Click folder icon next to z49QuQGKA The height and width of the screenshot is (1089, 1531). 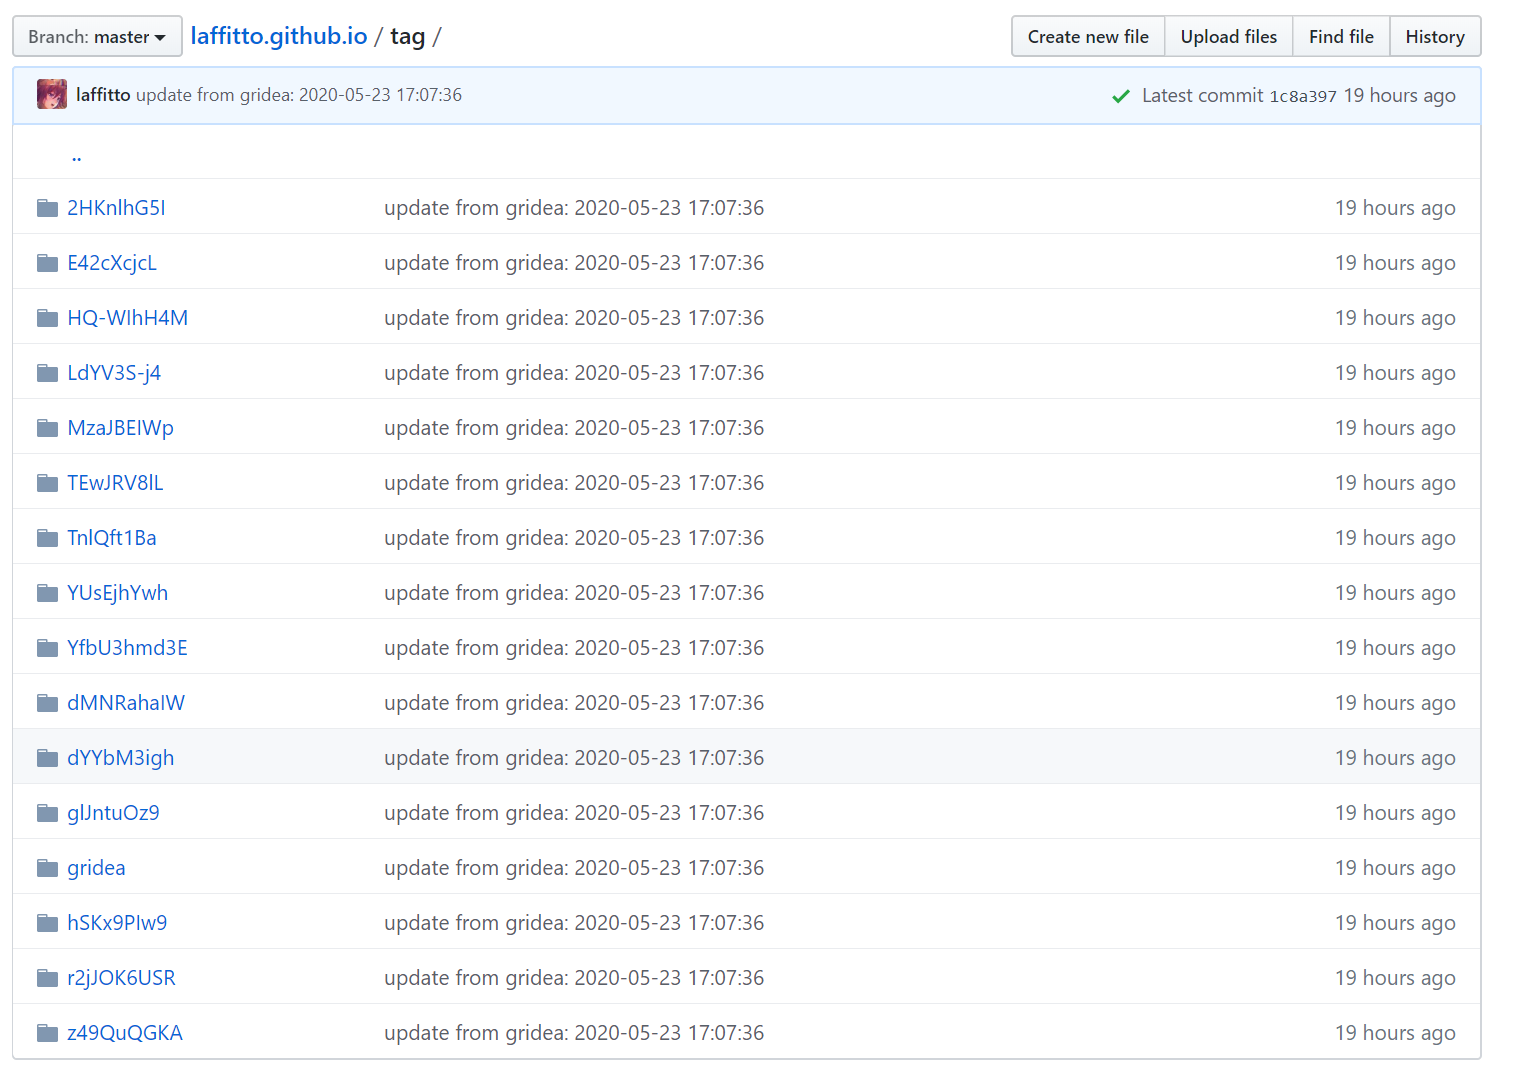coord(47,1033)
